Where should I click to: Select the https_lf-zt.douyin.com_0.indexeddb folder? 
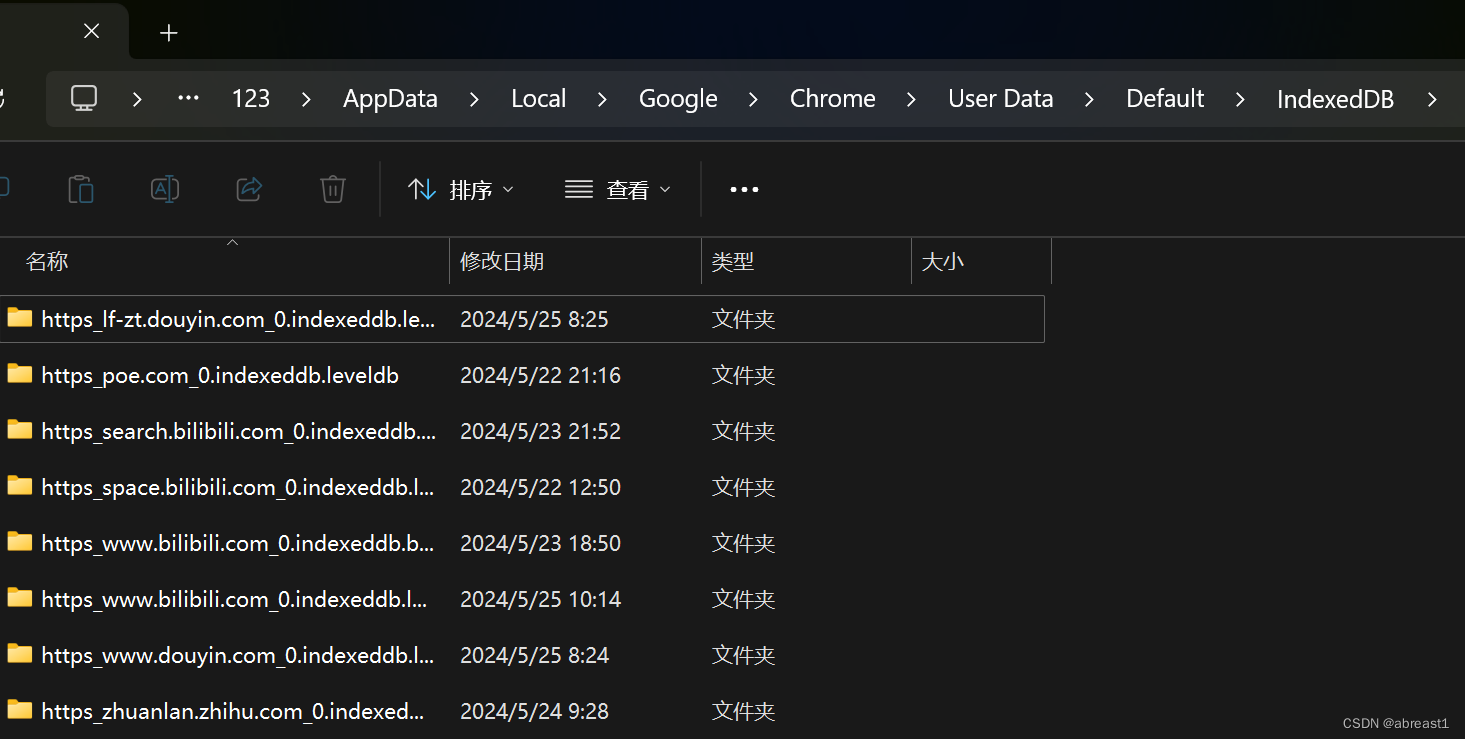pyautogui.click(x=520, y=319)
